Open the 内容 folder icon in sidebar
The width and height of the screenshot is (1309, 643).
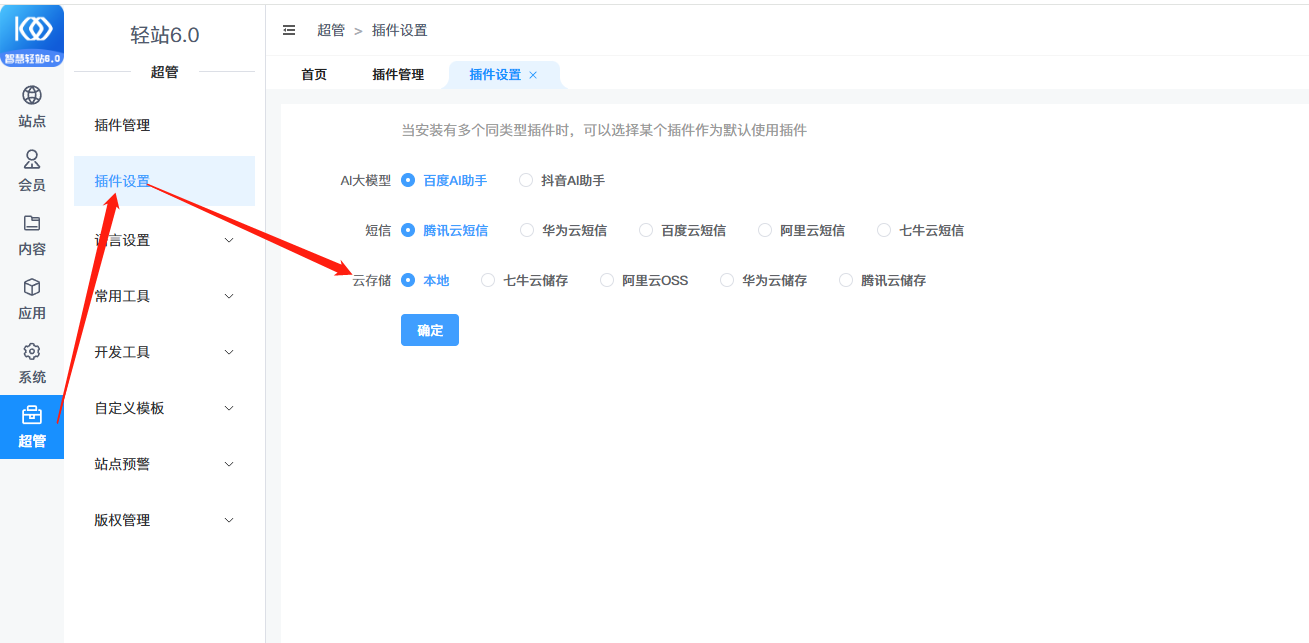(x=32, y=223)
